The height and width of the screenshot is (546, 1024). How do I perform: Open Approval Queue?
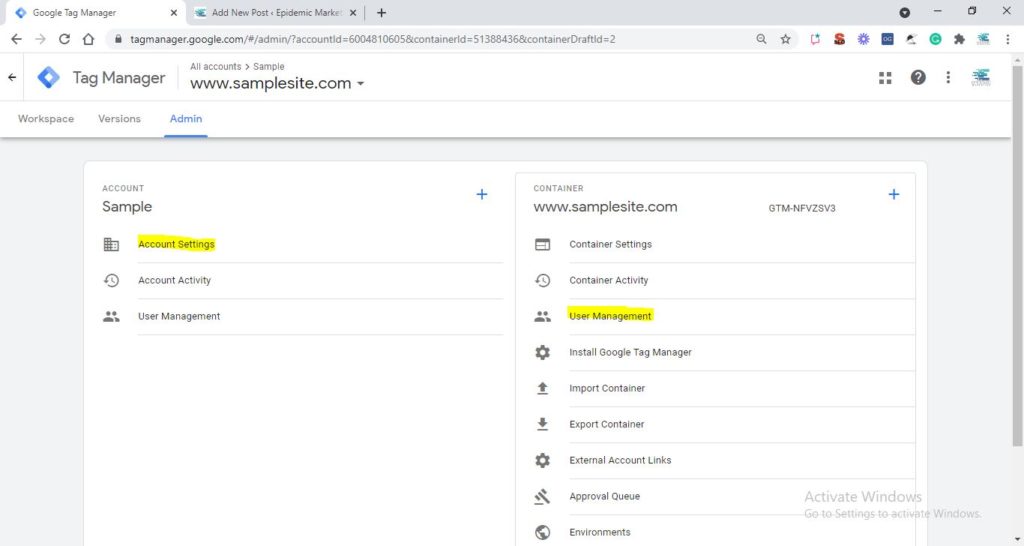click(x=604, y=496)
